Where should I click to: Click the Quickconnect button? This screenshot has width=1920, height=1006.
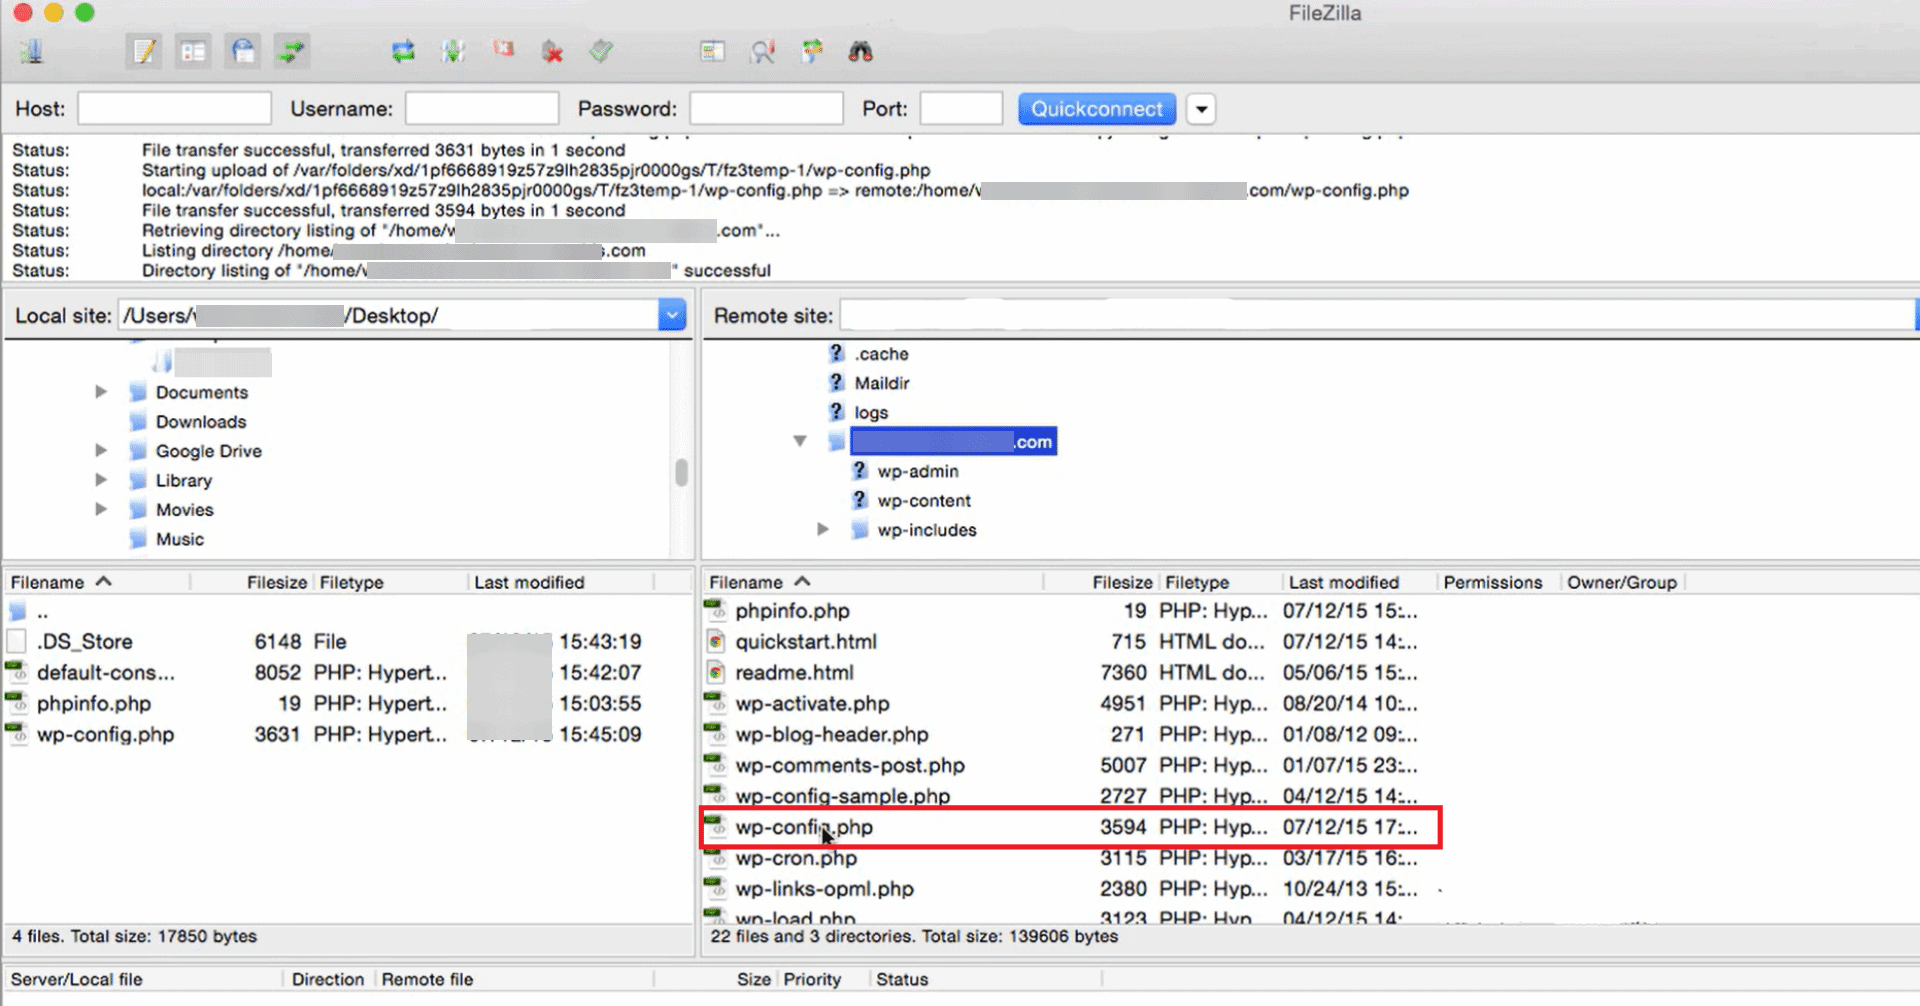tap(1097, 109)
